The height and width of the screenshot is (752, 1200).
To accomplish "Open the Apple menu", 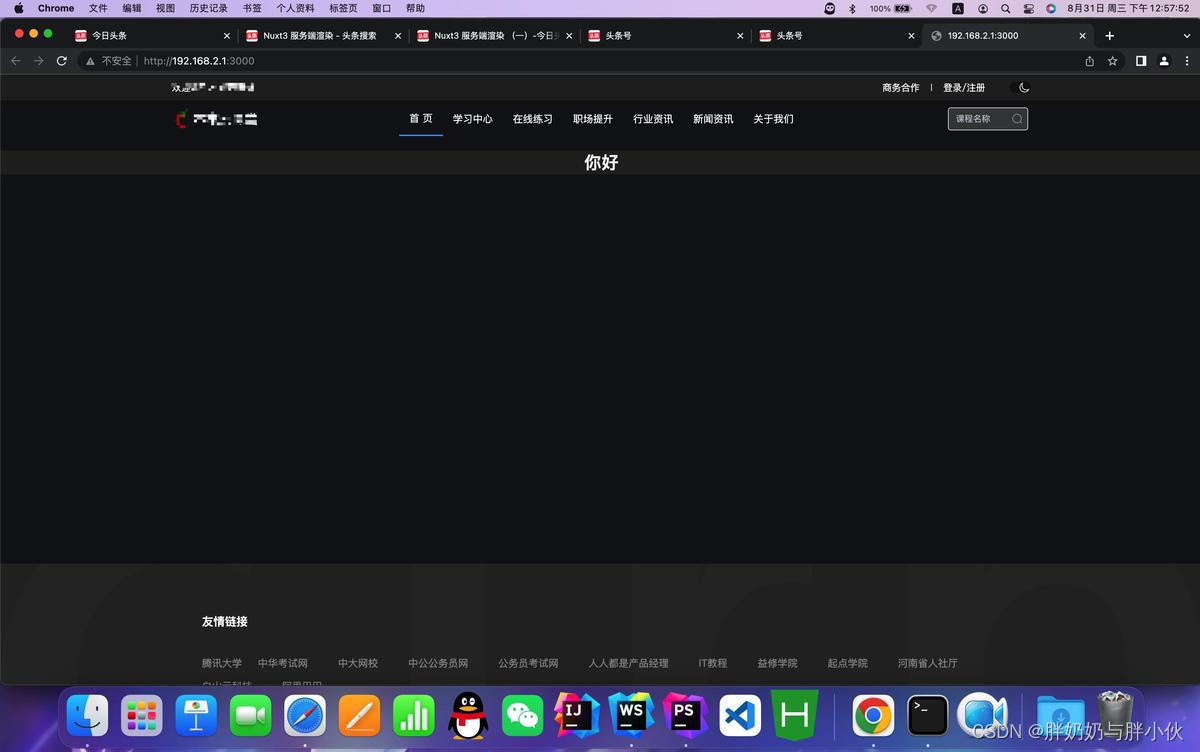I will (18, 8).
